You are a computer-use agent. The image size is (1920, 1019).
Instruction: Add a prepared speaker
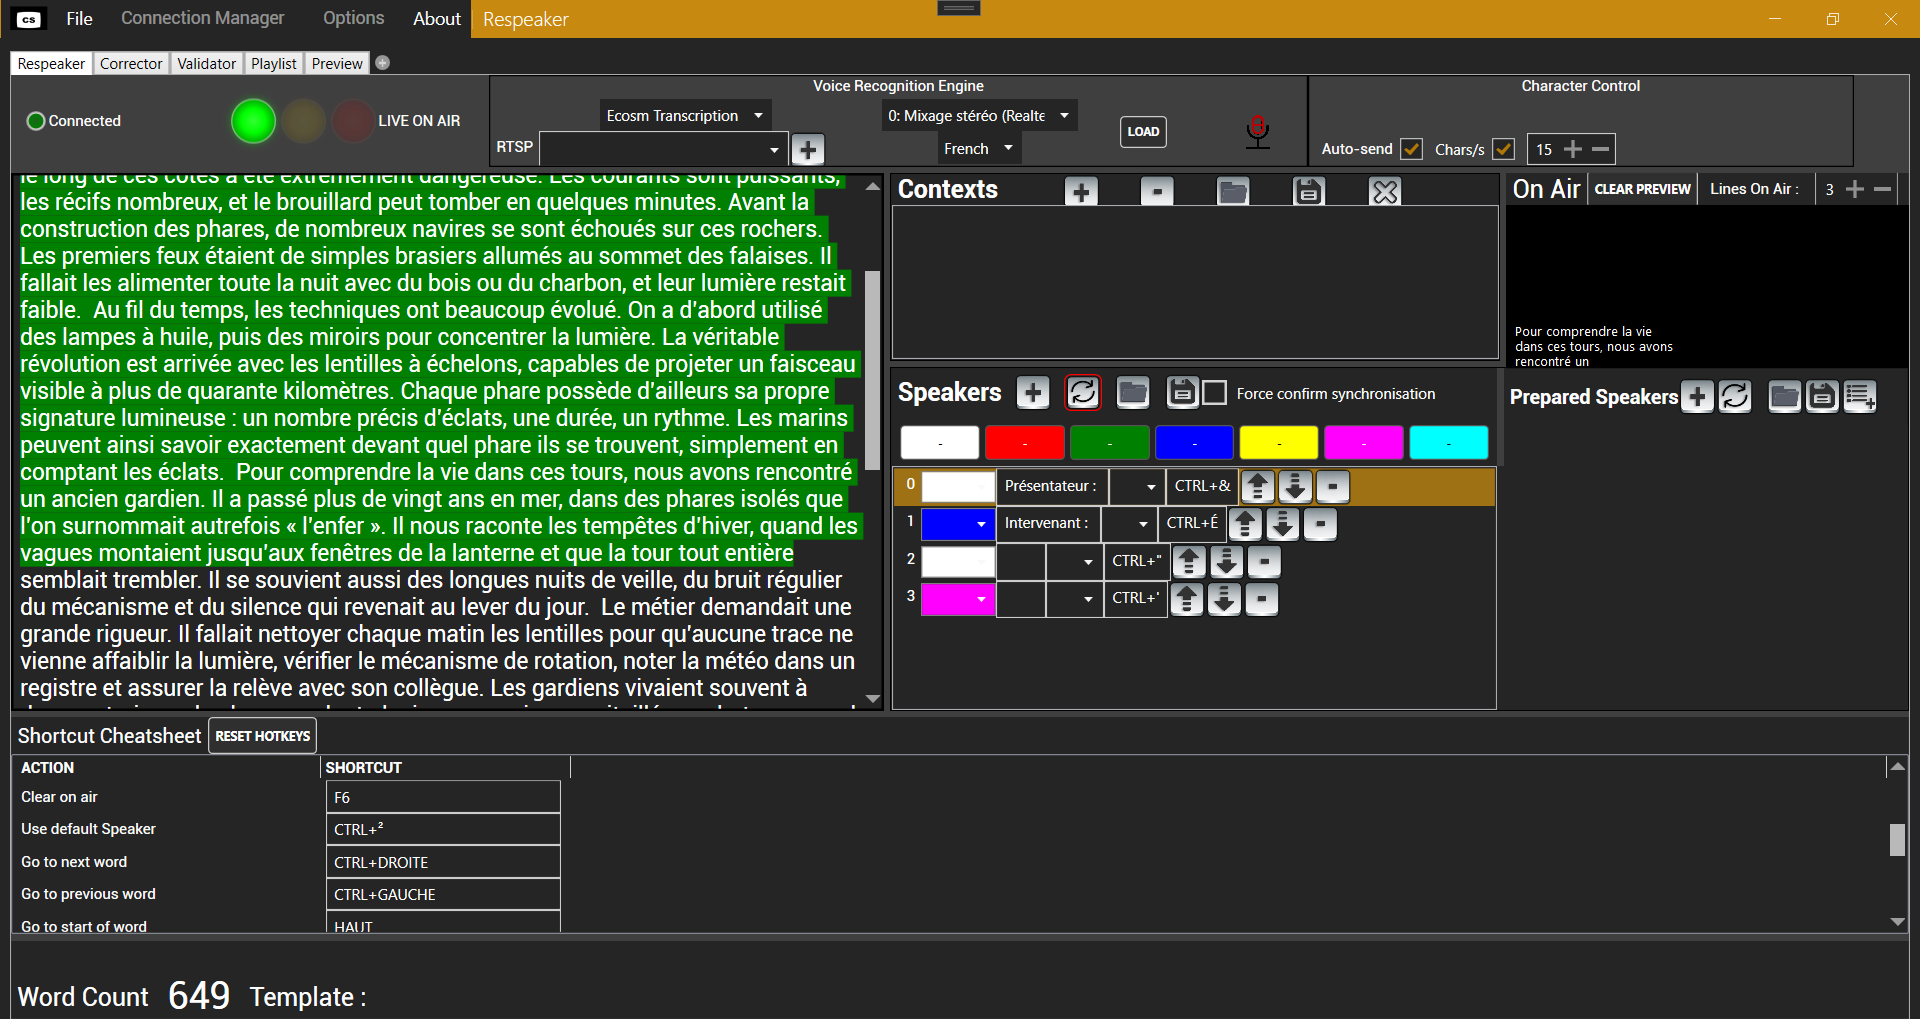tap(1697, 397)
